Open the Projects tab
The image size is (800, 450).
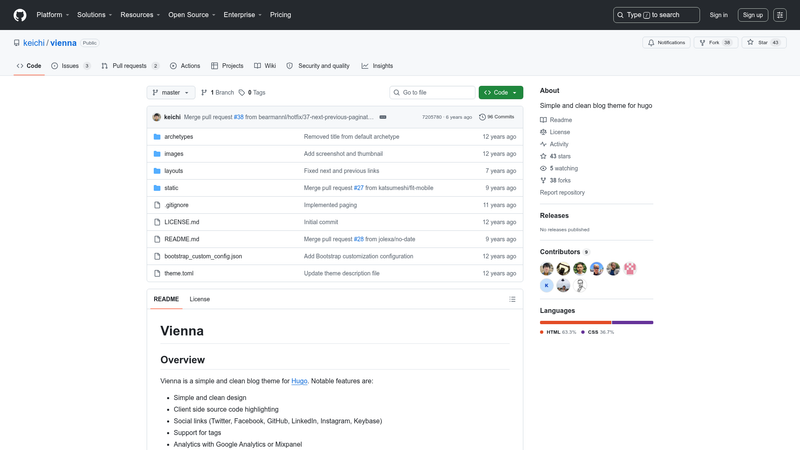tap(227, 66)
